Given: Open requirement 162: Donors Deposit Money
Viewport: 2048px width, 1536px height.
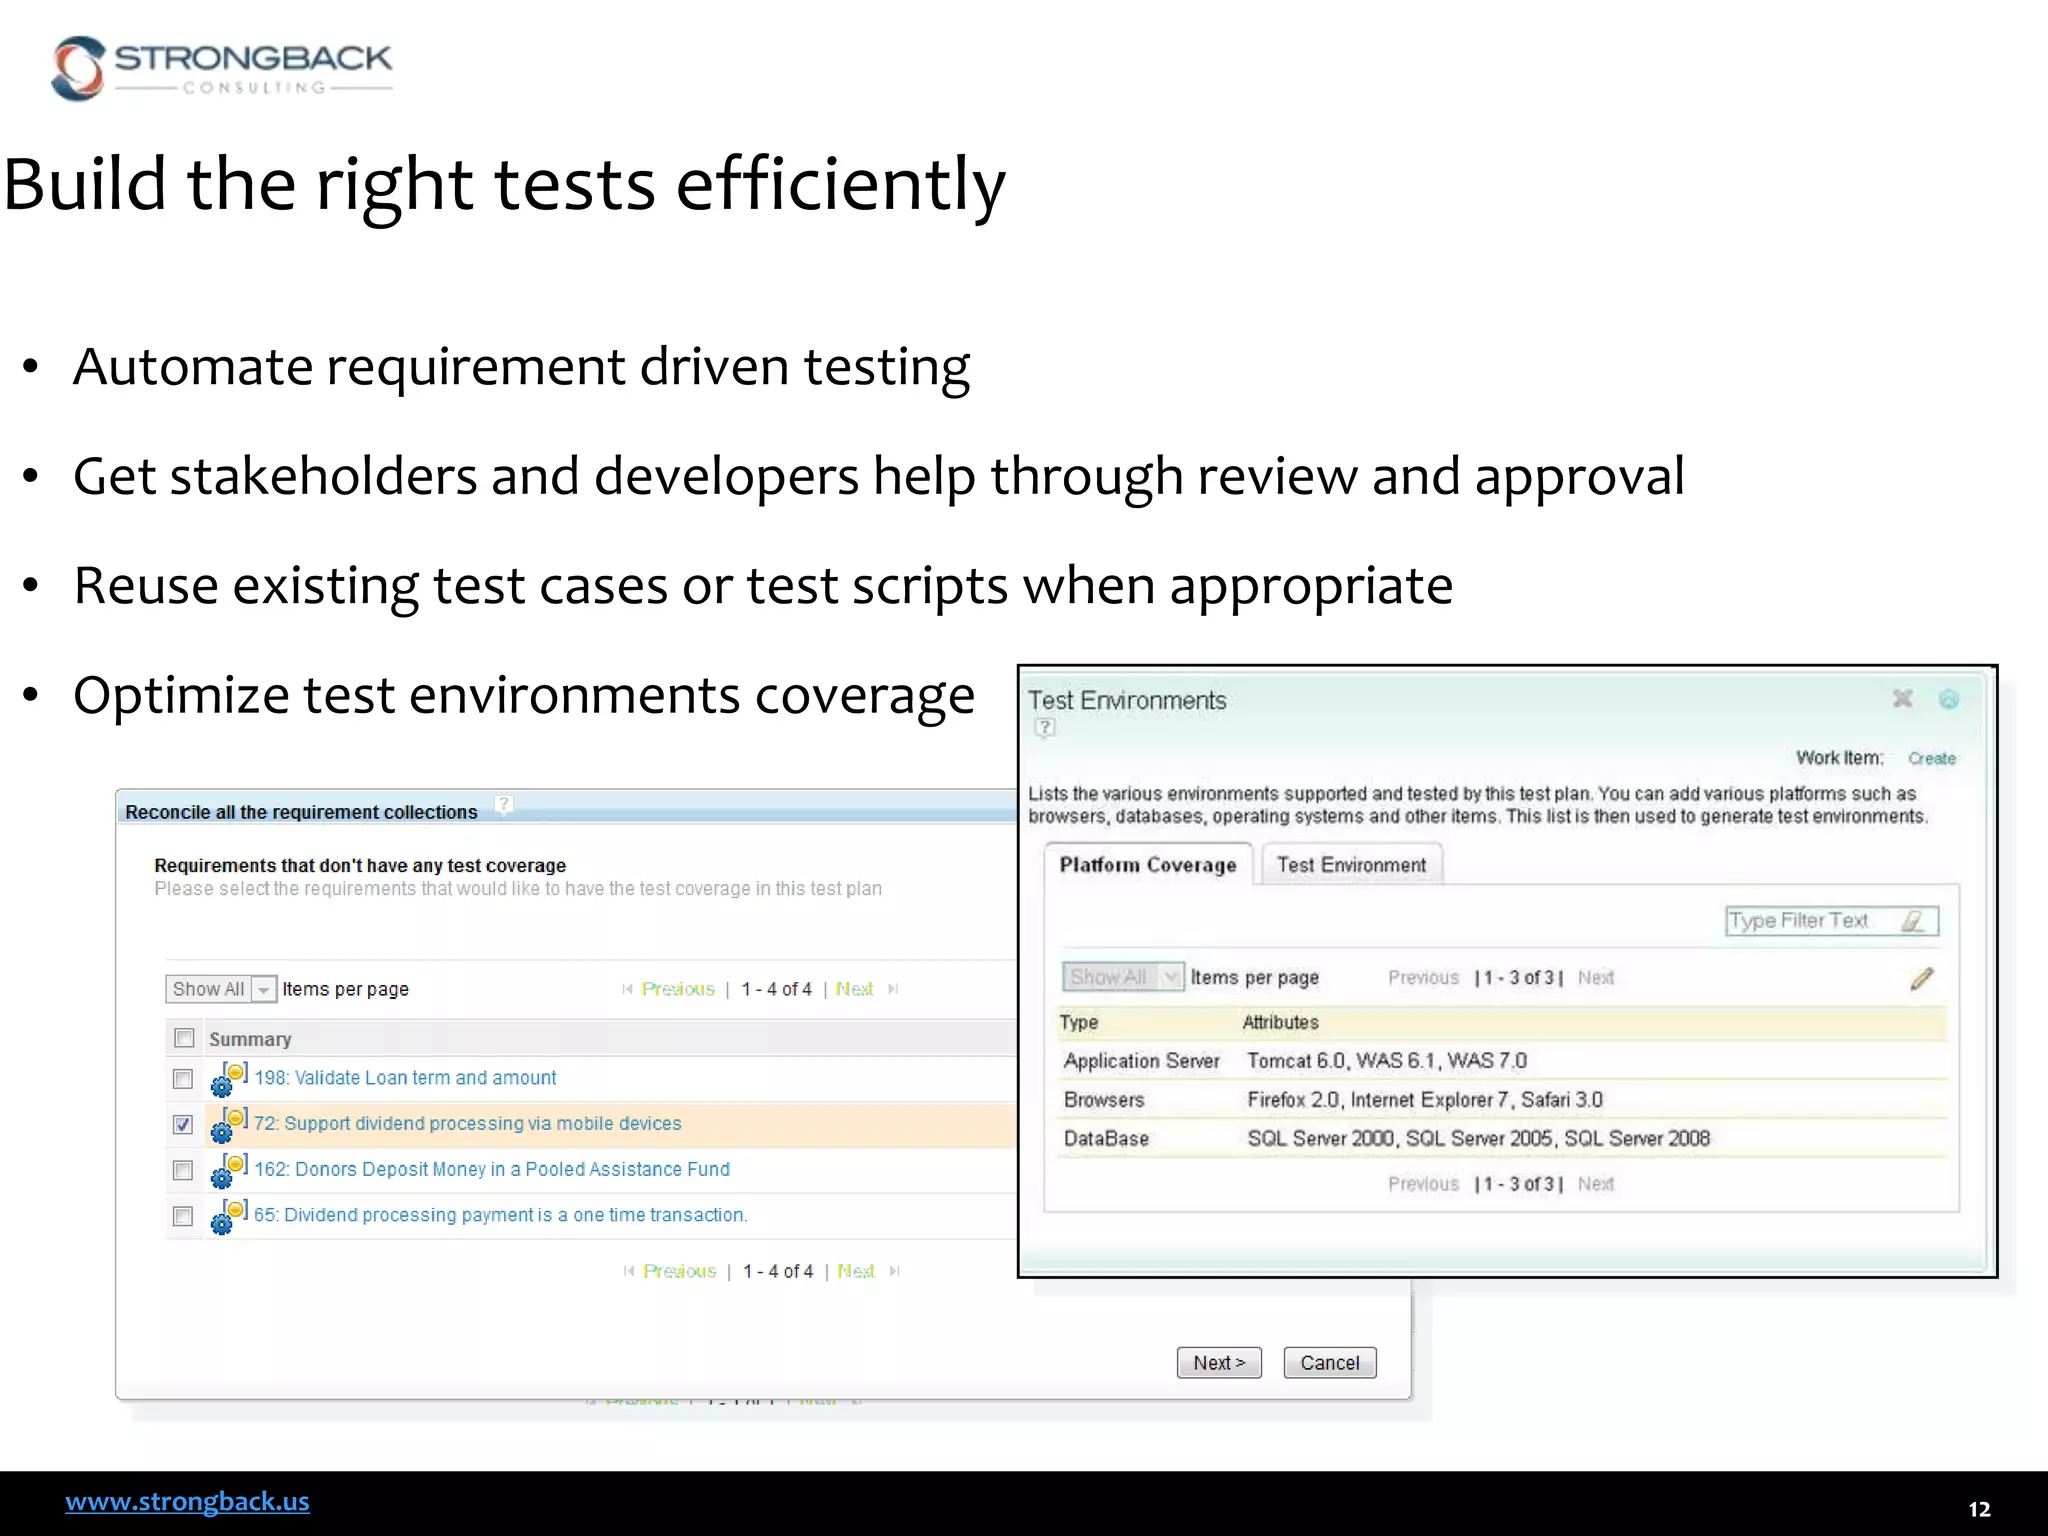Looking at the screenshot, I should pos(492,1169).
